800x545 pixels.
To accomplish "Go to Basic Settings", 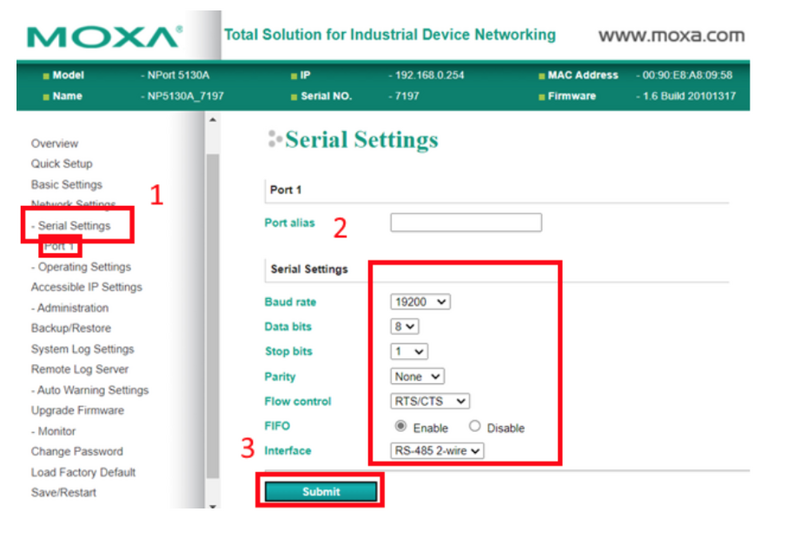I will pyautogui.click(x=66, y=184).
